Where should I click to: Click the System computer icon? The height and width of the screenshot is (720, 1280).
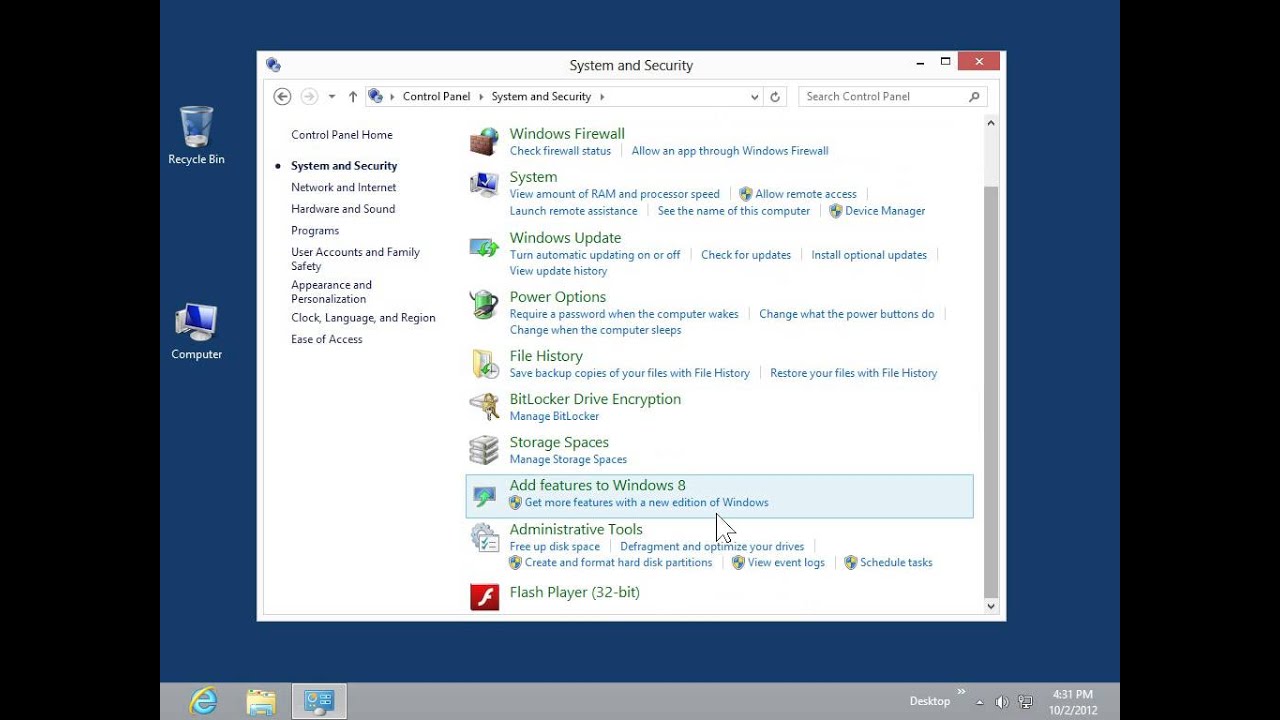click(484, 185)
